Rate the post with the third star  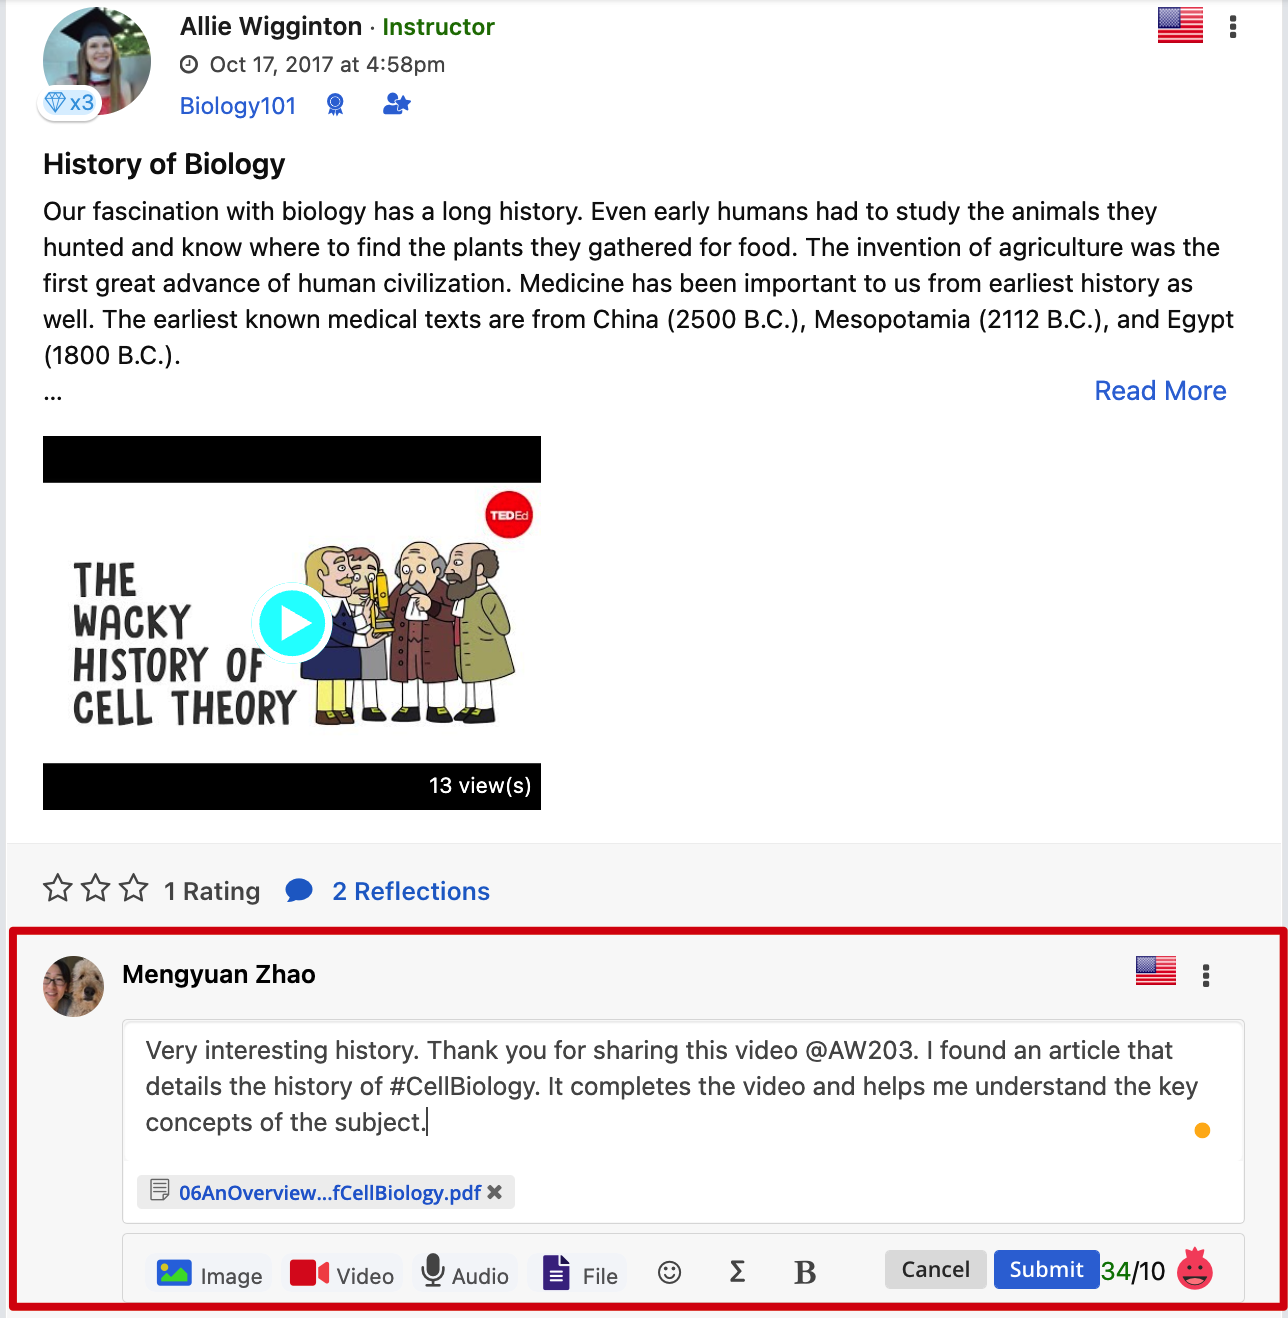point(133,888)
